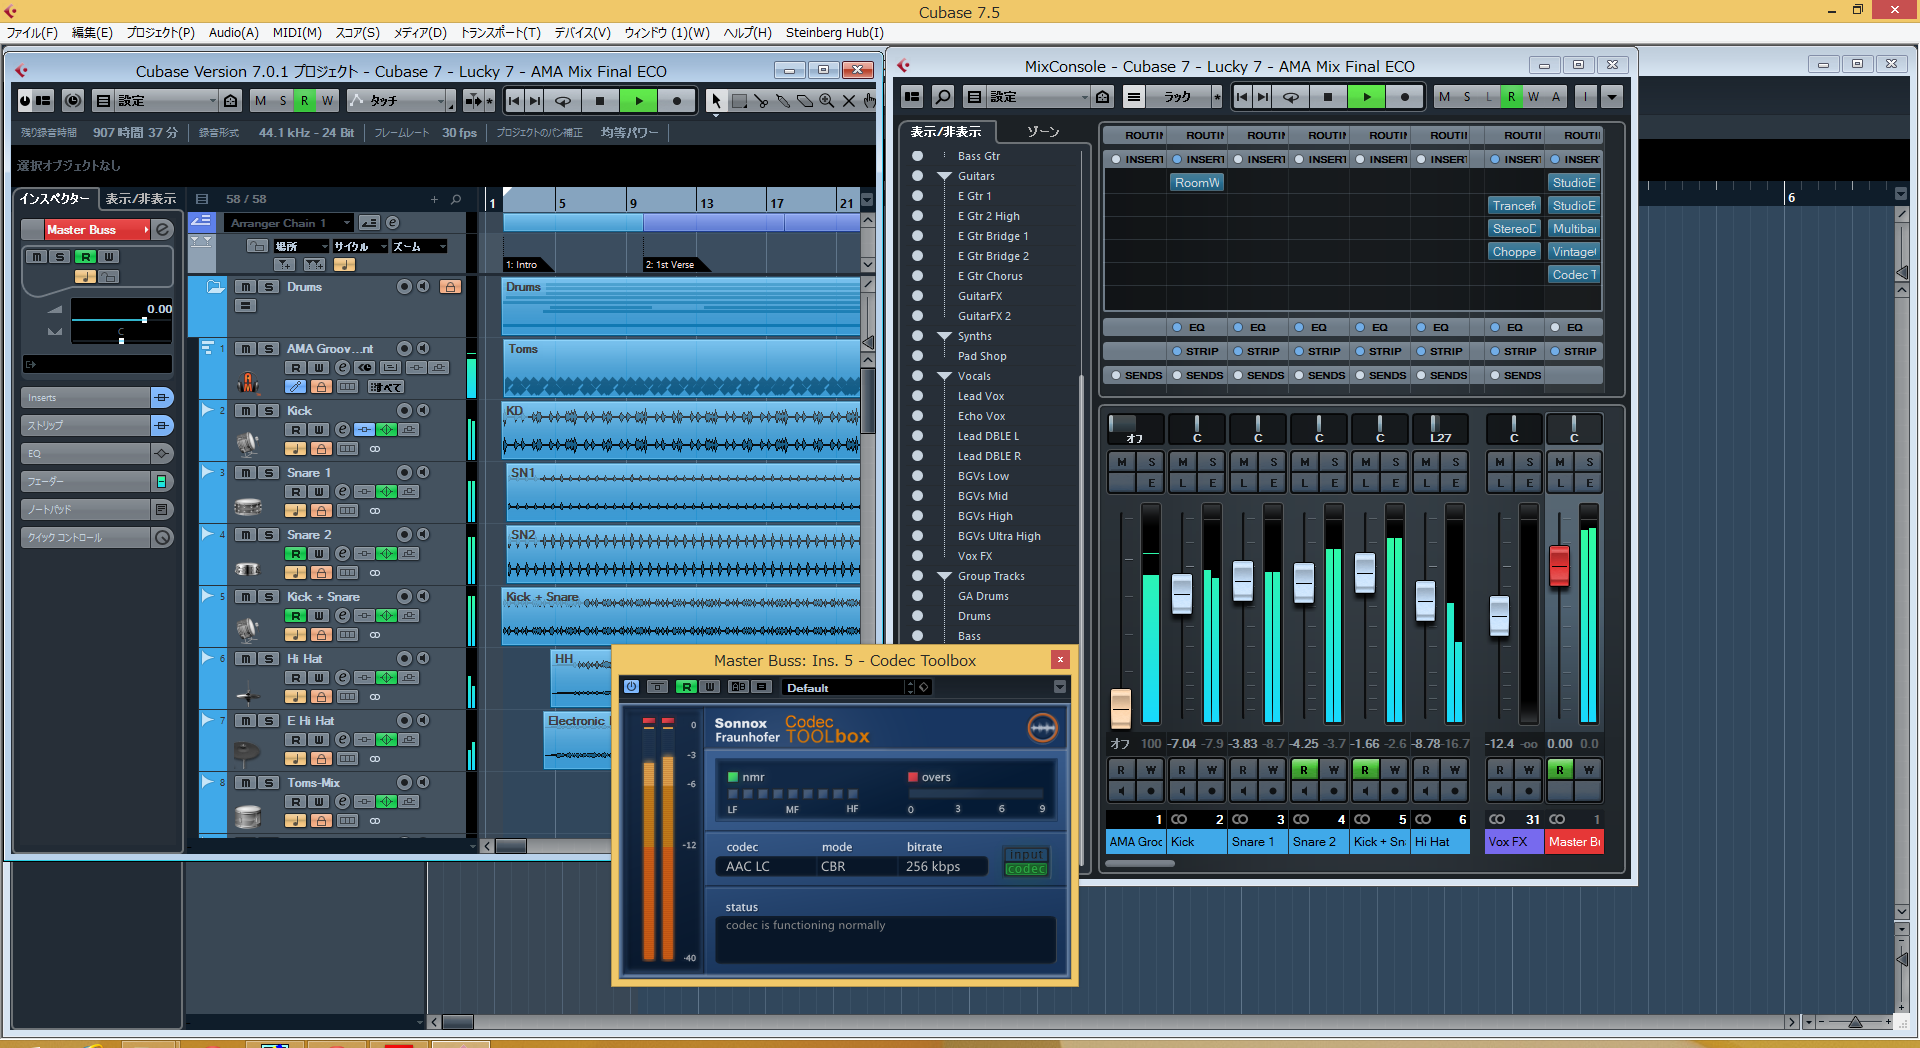Open Arranger Chain 1 dropdown
This screenshot has width=1920, height=1048.
pyautogui.click(x=289, y=223)
